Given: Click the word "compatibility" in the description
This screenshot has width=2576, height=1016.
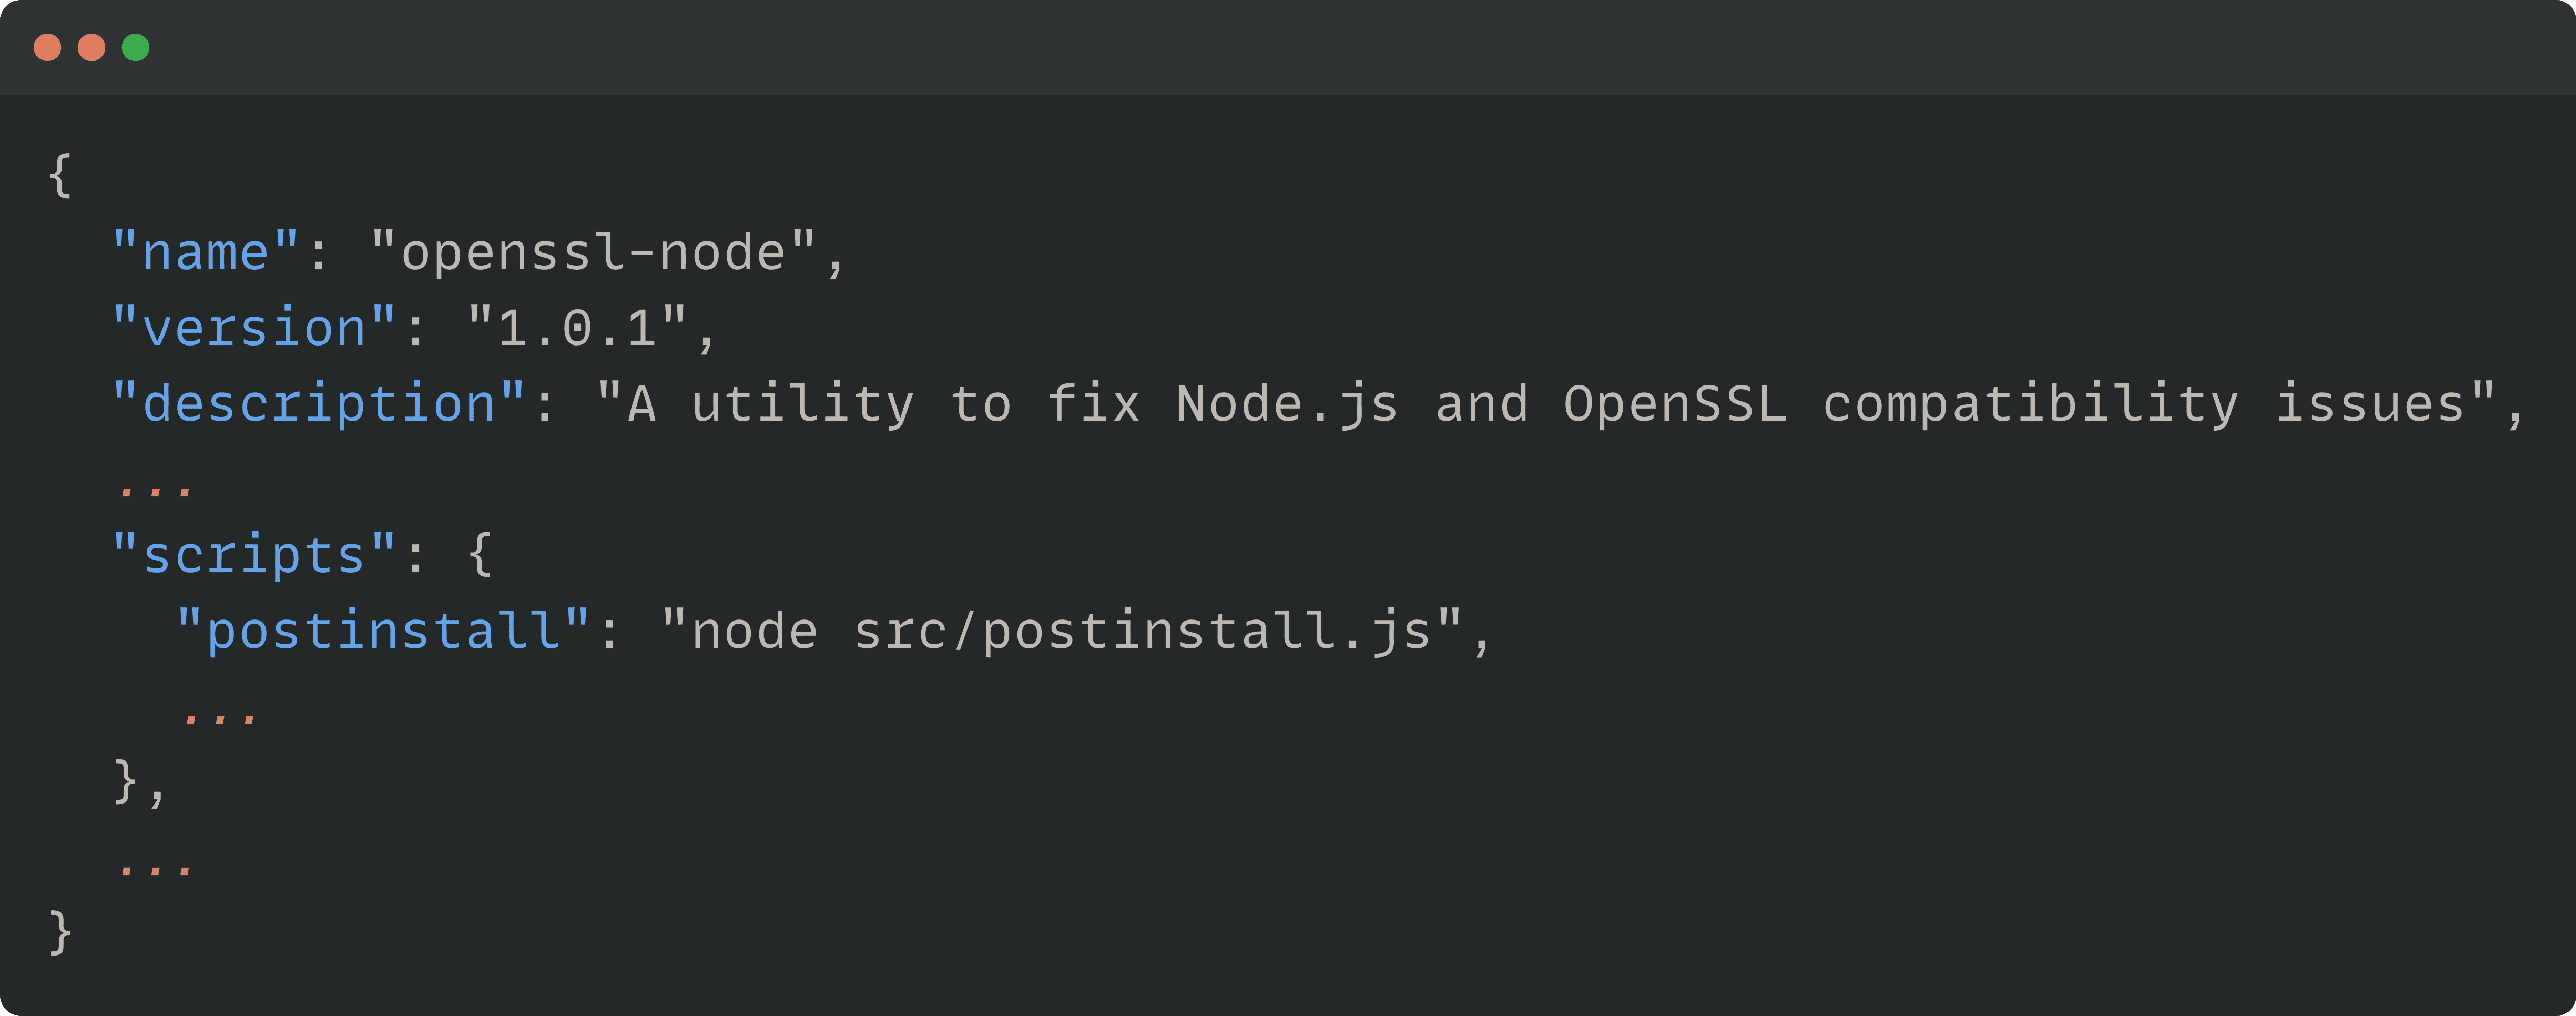Looking at the screenshot, I should (x=2030, y=404).
